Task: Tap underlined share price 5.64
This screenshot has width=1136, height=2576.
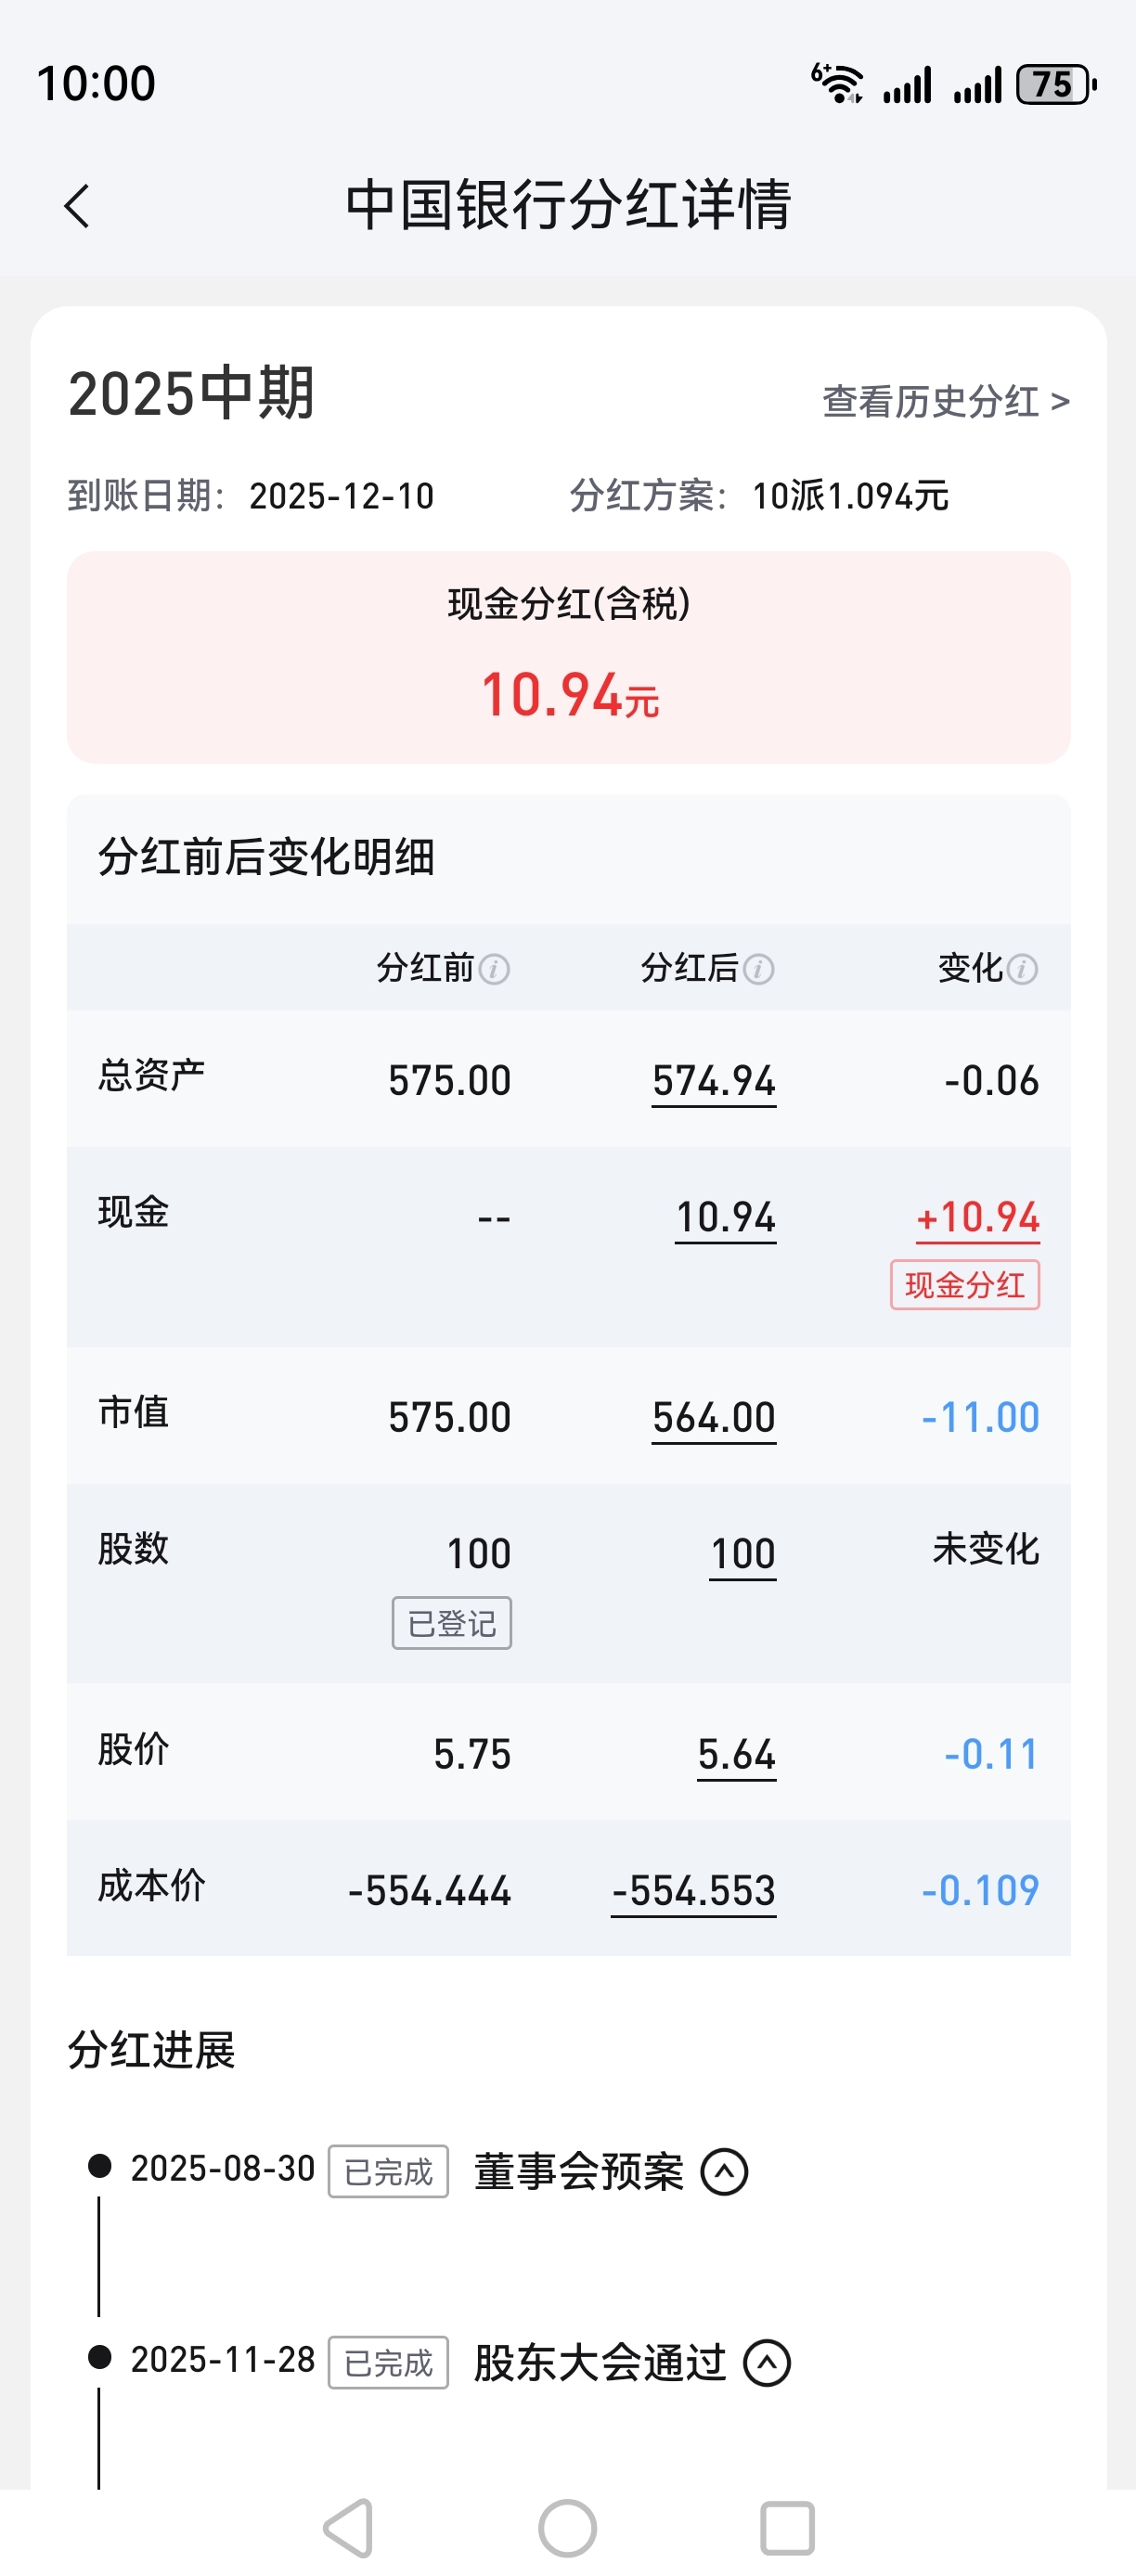Action: tap(737, 1755)
